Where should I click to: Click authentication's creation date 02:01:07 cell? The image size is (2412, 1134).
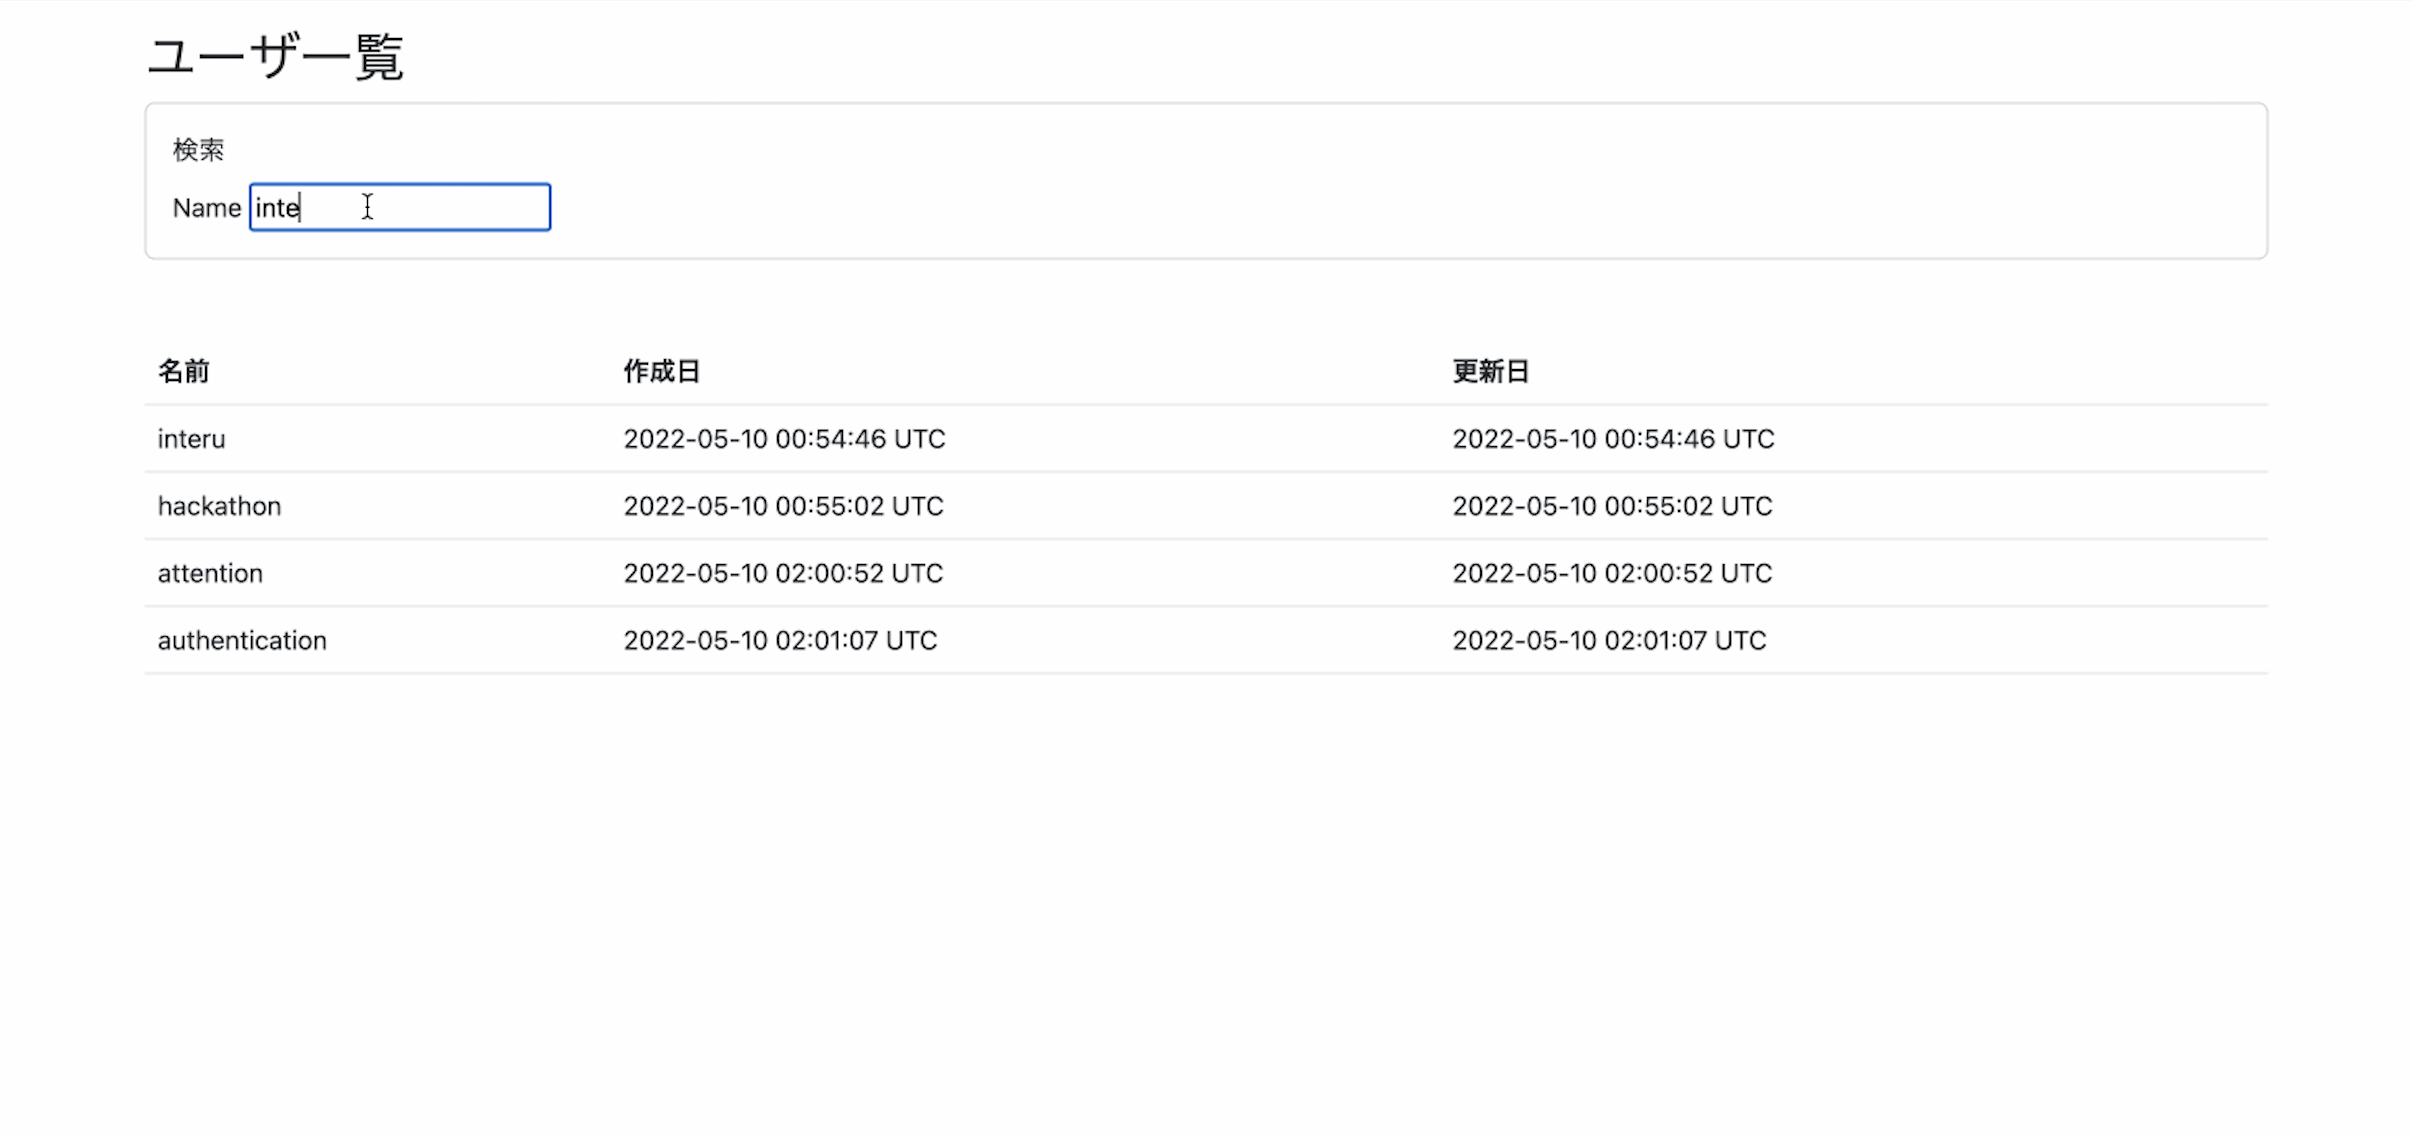pyautogui.click(x=780, y=640)
